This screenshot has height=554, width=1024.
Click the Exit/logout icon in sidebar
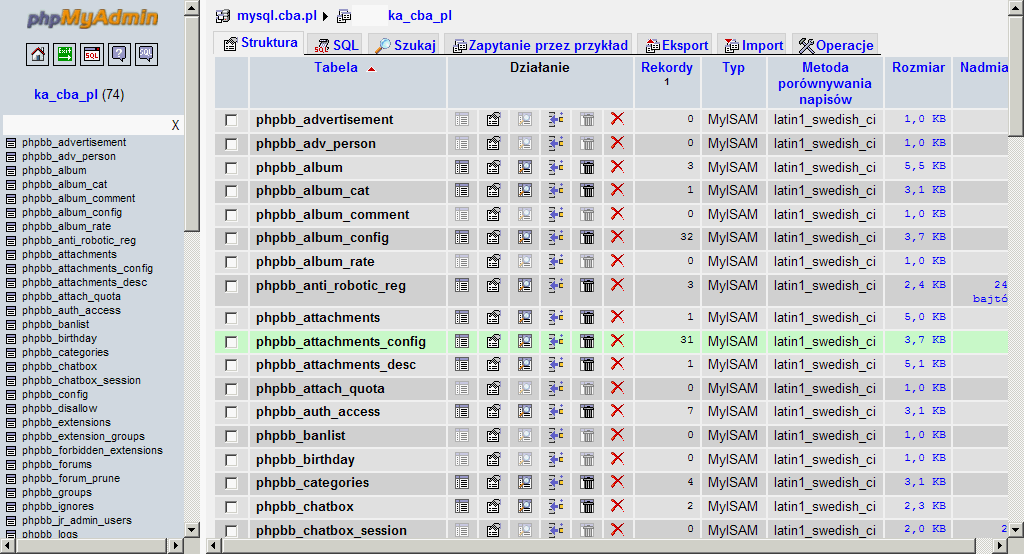pos(65,54)
